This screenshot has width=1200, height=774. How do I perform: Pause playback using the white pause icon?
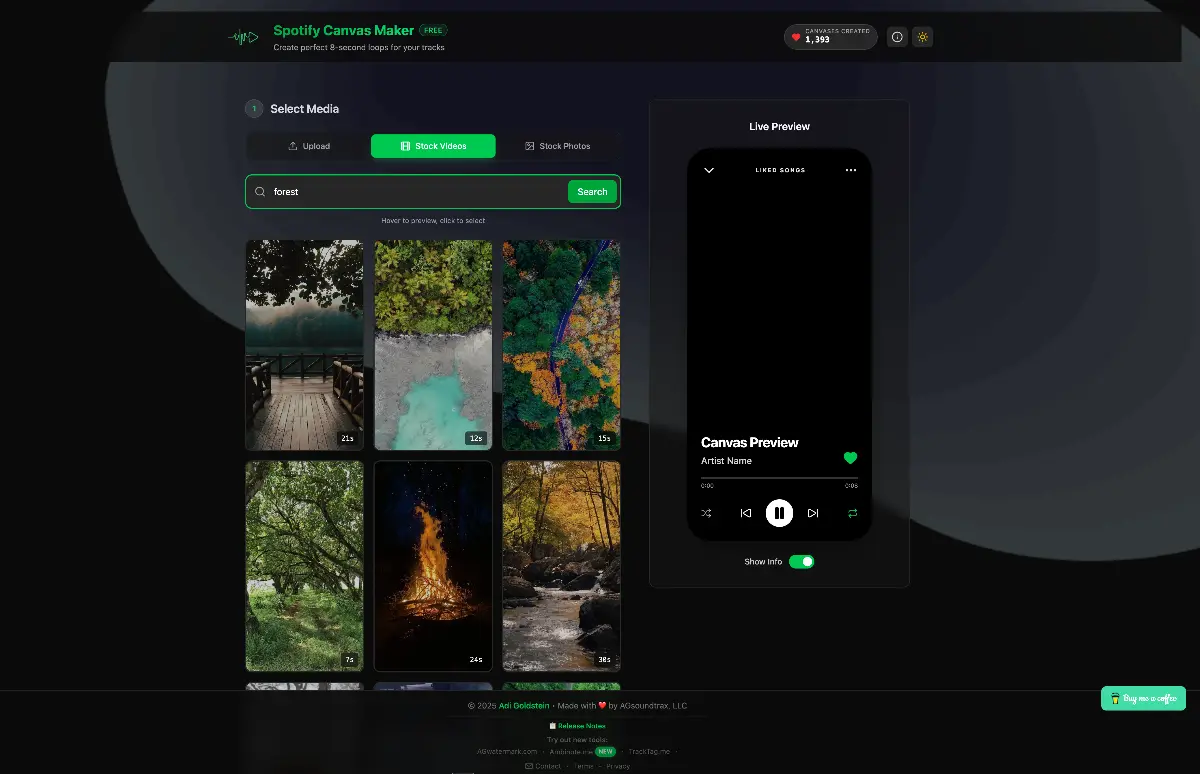click(x=779, y=513)
